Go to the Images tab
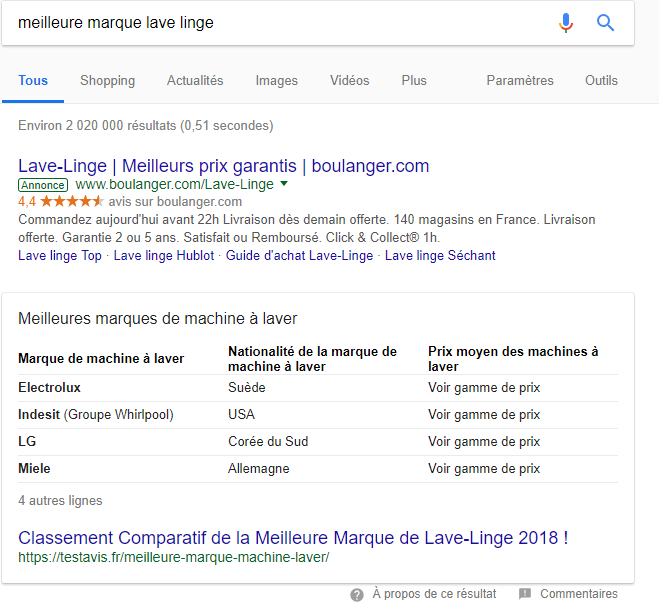The width and height of the screenshot is (659, 607). [277, 80]
